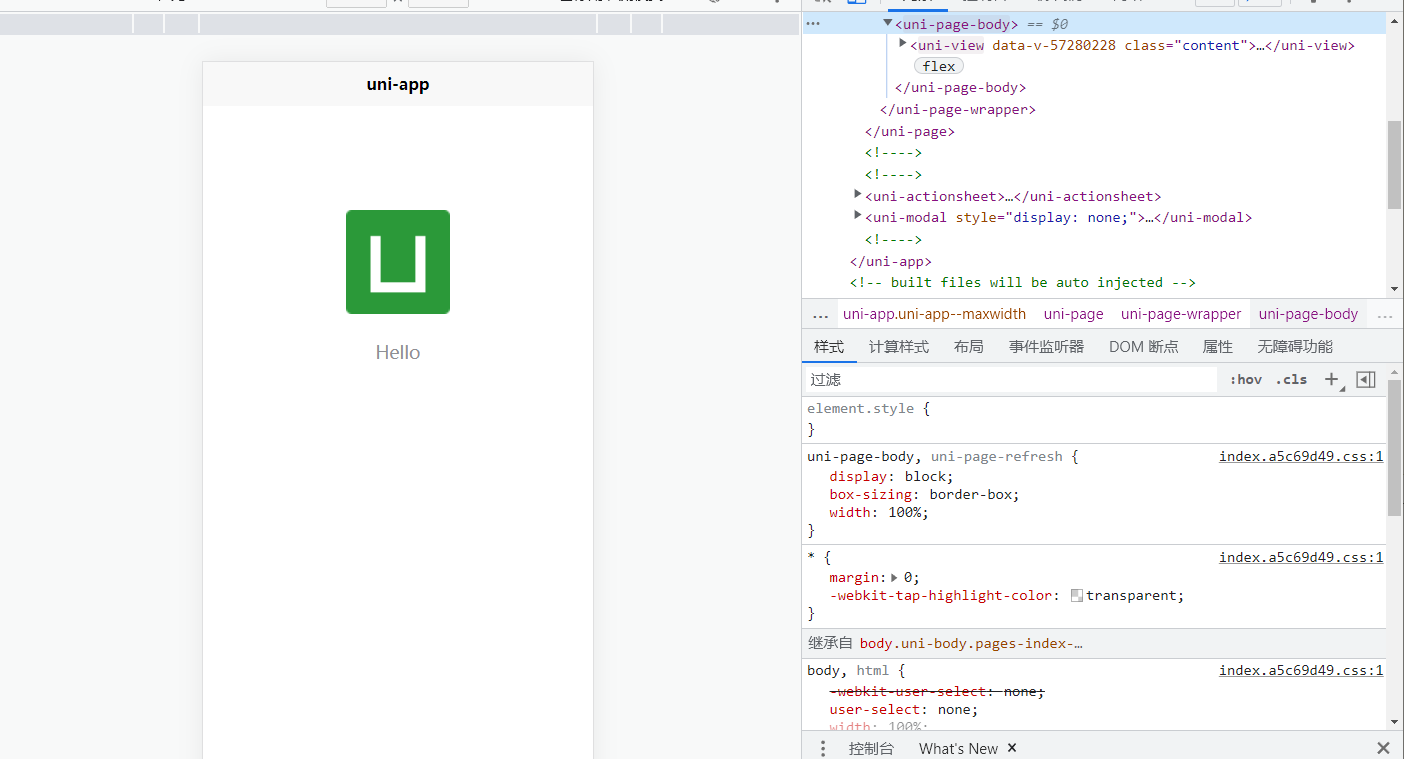Switch to the 控制台 drawer tab
The width and height of the screenshot is (1404, 759).
tap(871, 748)
